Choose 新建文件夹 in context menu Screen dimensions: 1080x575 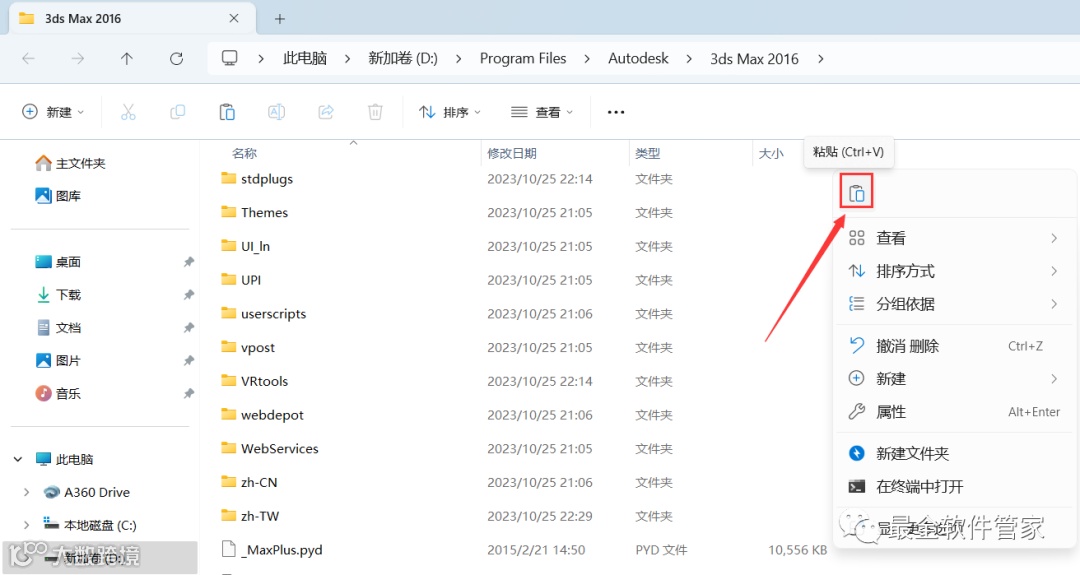point(954,453)
